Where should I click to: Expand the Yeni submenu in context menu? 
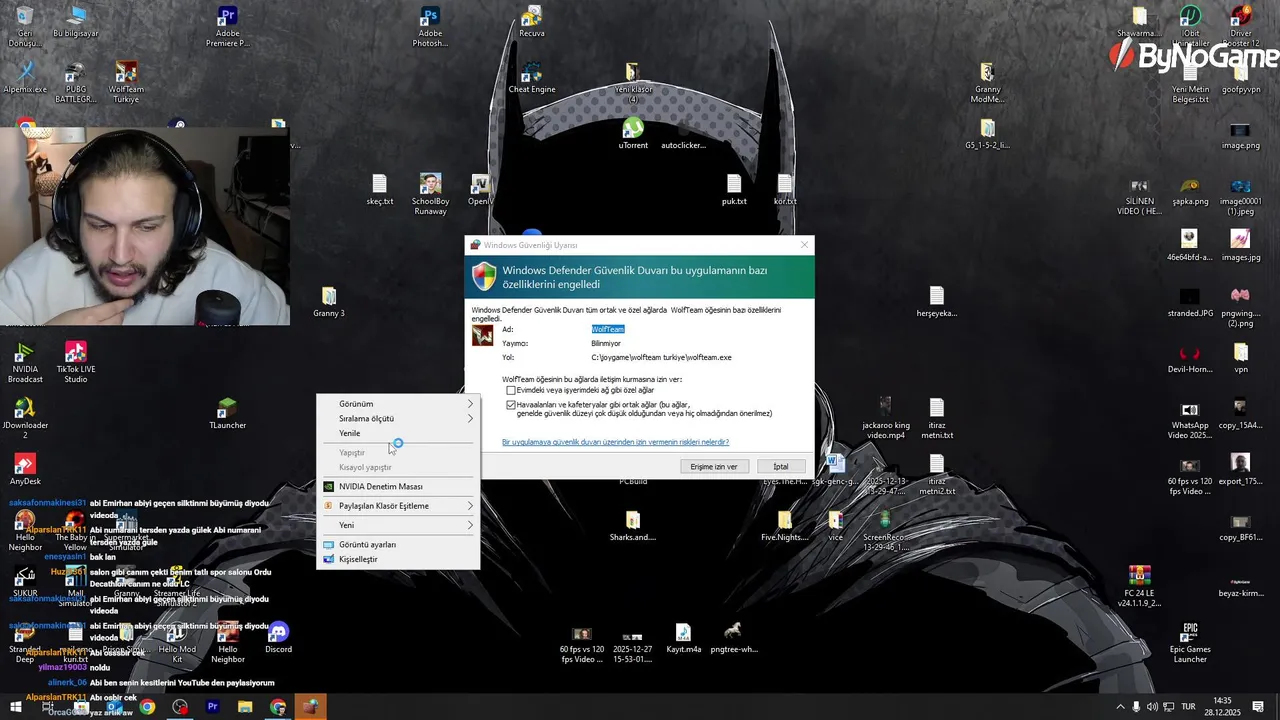coord(398,525)
